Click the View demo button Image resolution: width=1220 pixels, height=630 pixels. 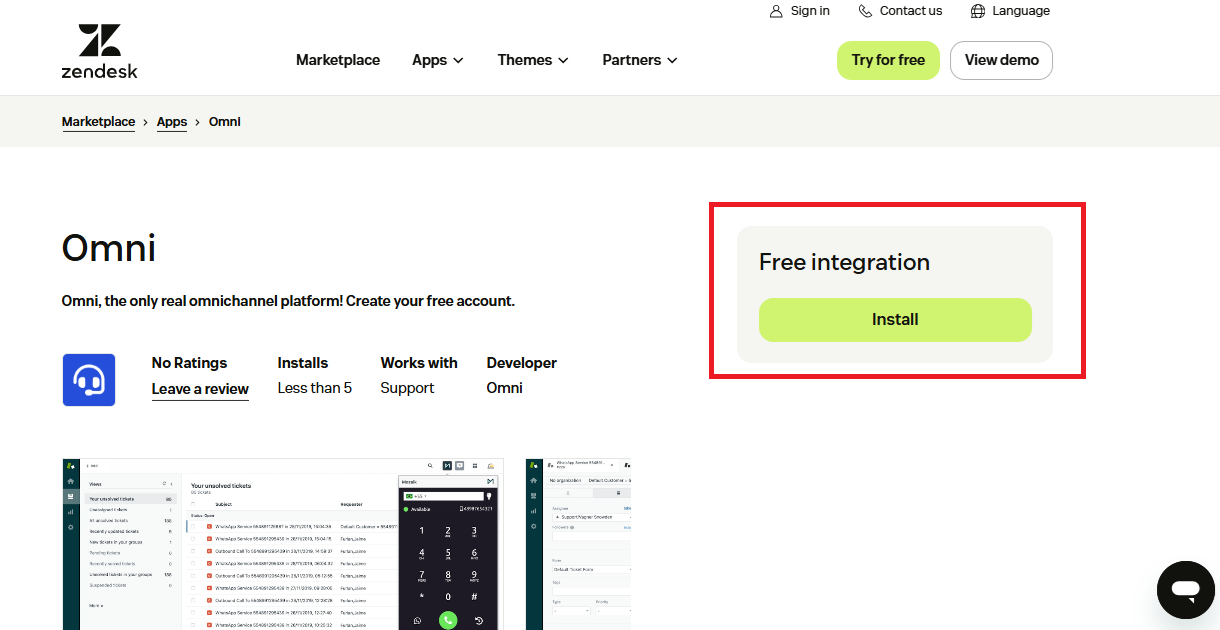point(1001,60)
